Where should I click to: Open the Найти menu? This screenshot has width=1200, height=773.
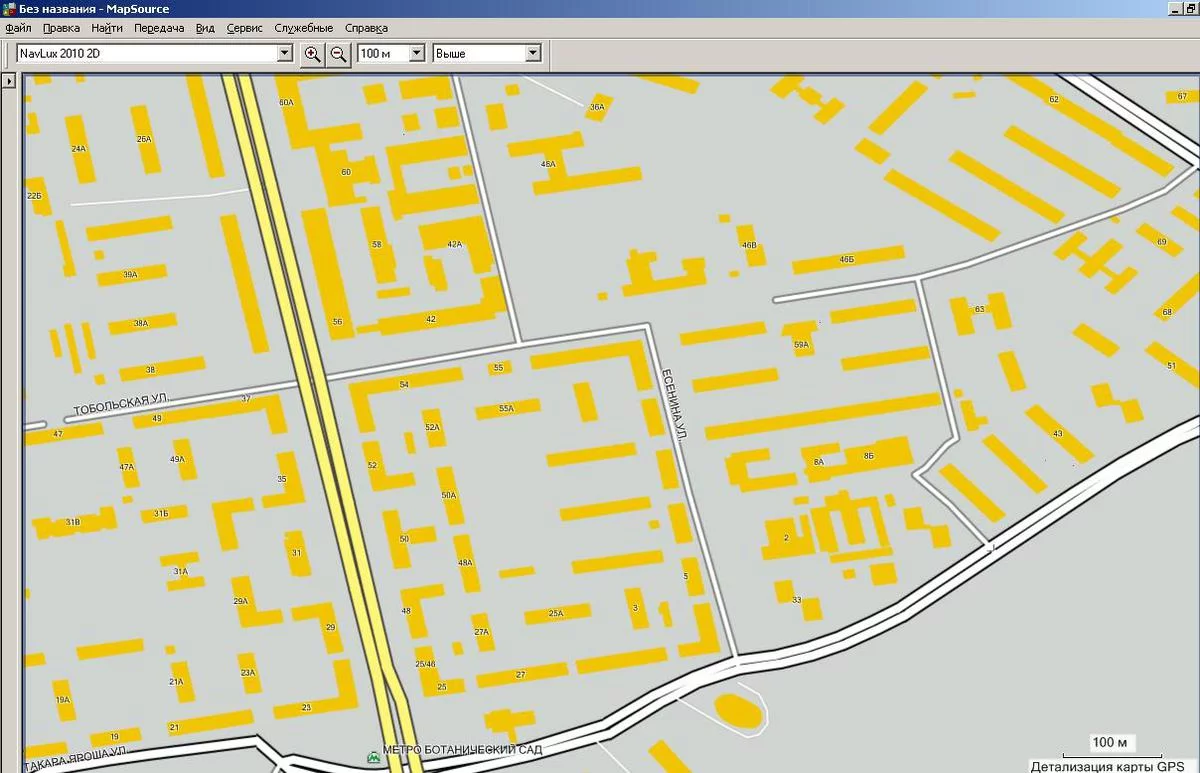click(x=107, y=28)
